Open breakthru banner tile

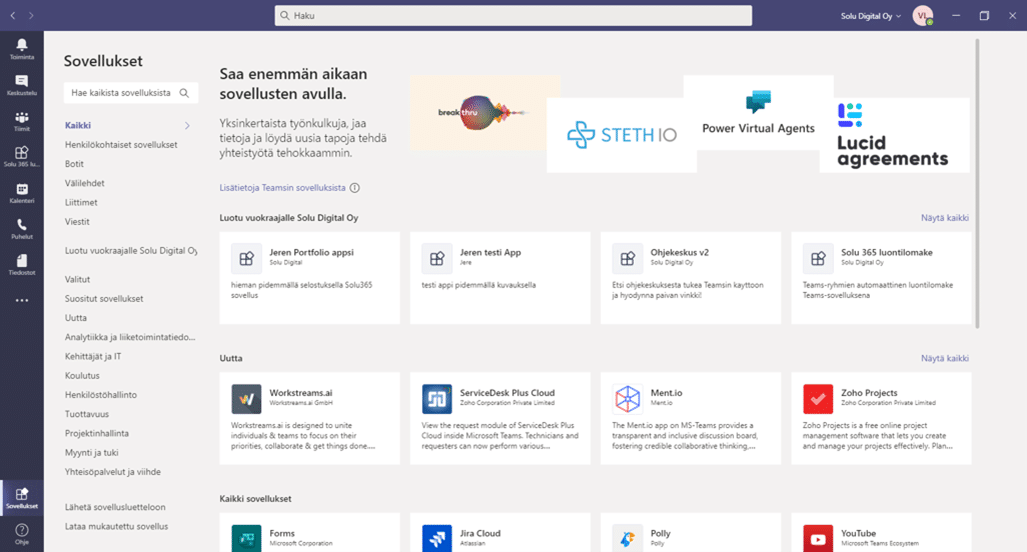(x=485, y=113)
